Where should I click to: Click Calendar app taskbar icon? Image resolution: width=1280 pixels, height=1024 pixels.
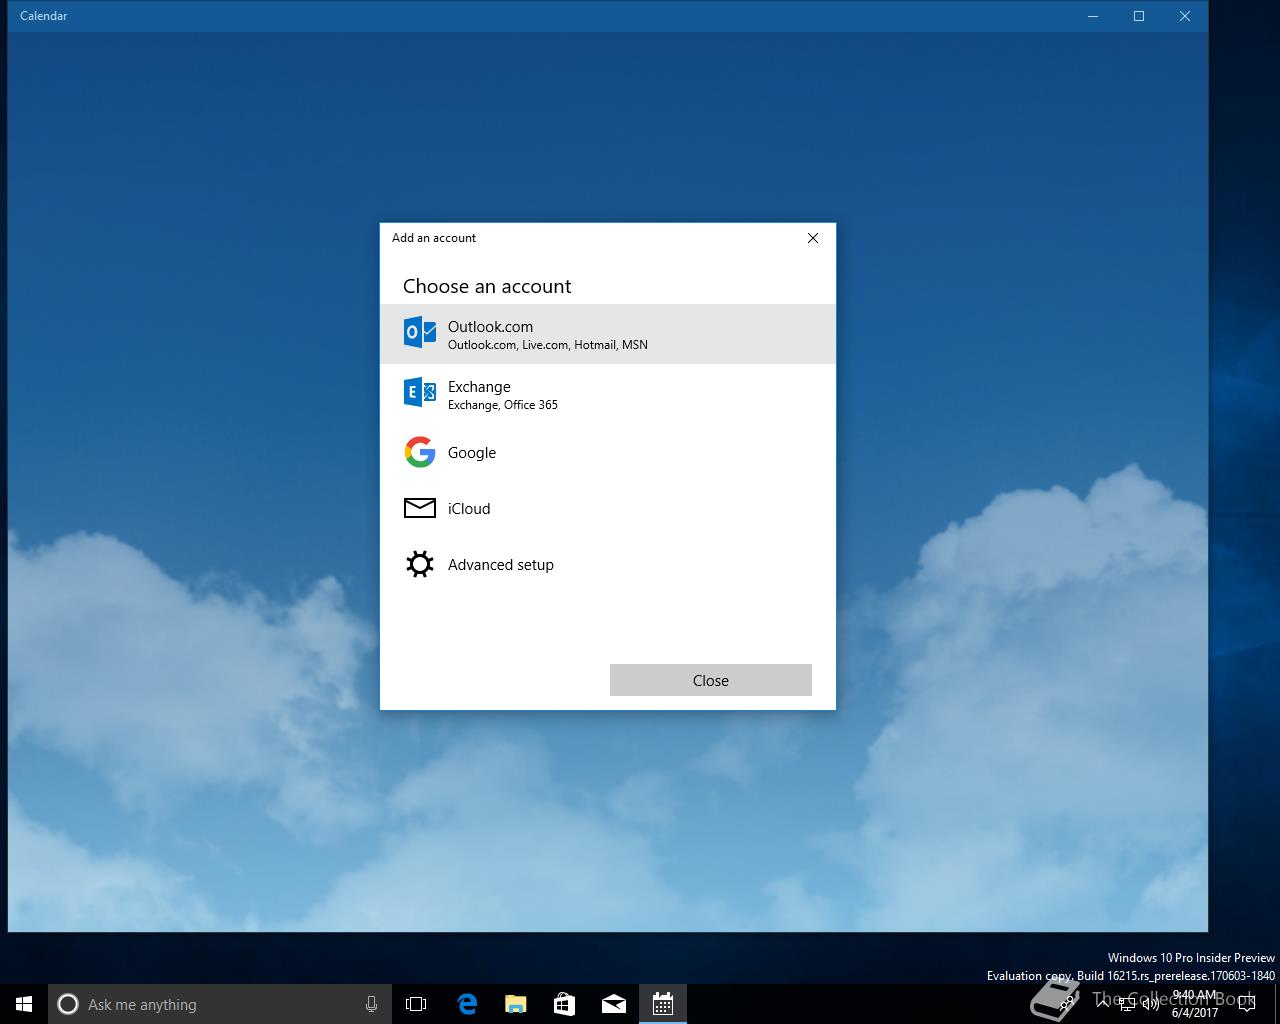(x=663, y=1004)
